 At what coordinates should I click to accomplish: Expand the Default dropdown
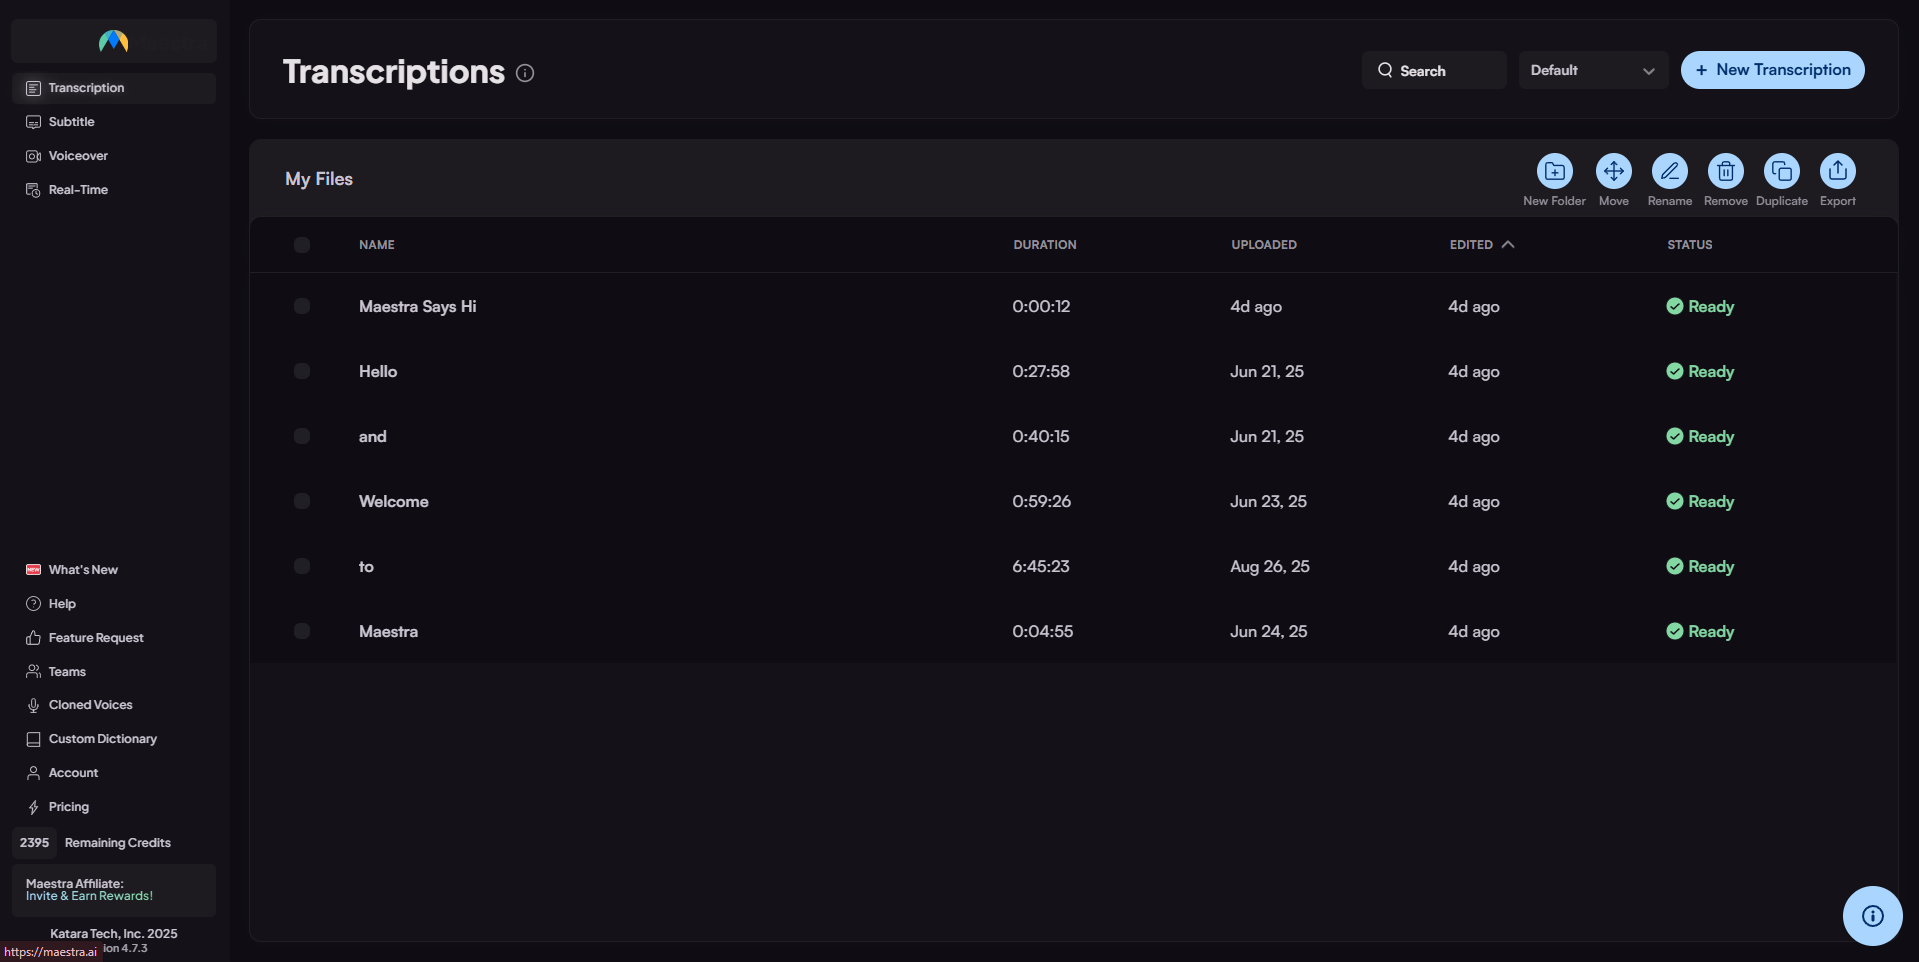pyautogui.click(x=1592, y=70)
